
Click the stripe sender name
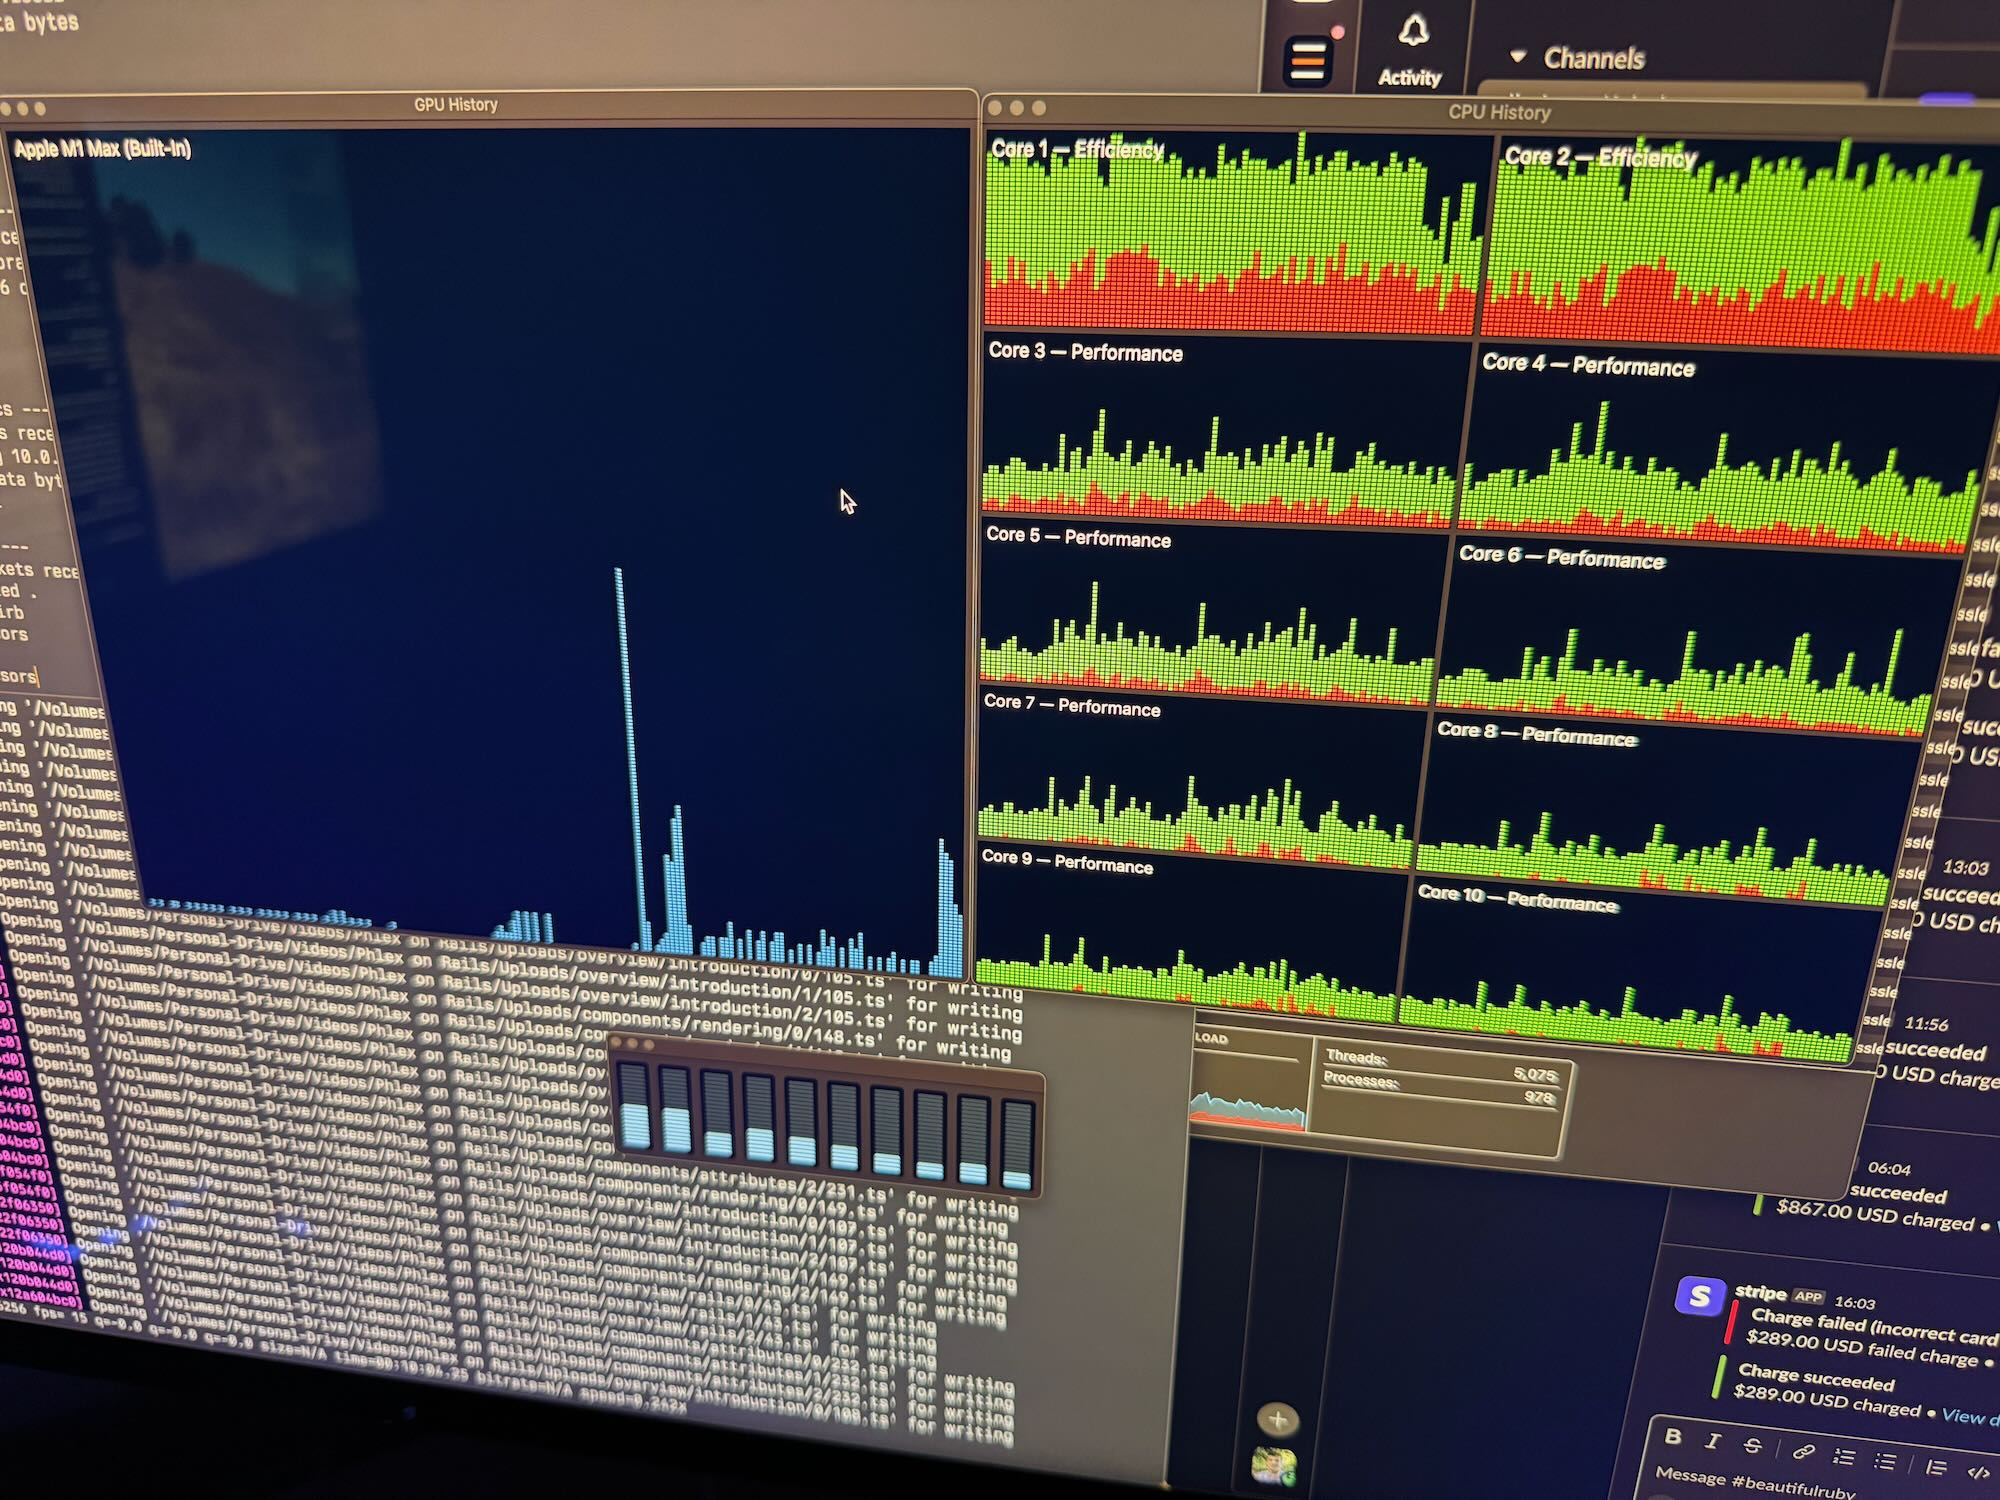click(x=1760, y=1292)
